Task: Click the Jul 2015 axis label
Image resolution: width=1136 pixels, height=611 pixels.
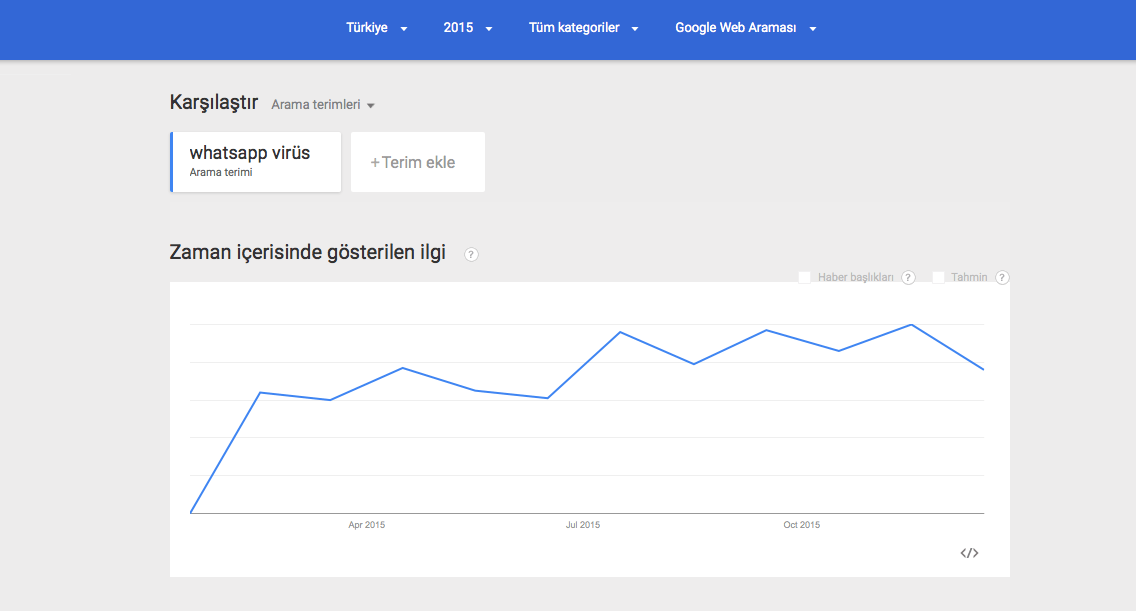Action: (583, 525)
